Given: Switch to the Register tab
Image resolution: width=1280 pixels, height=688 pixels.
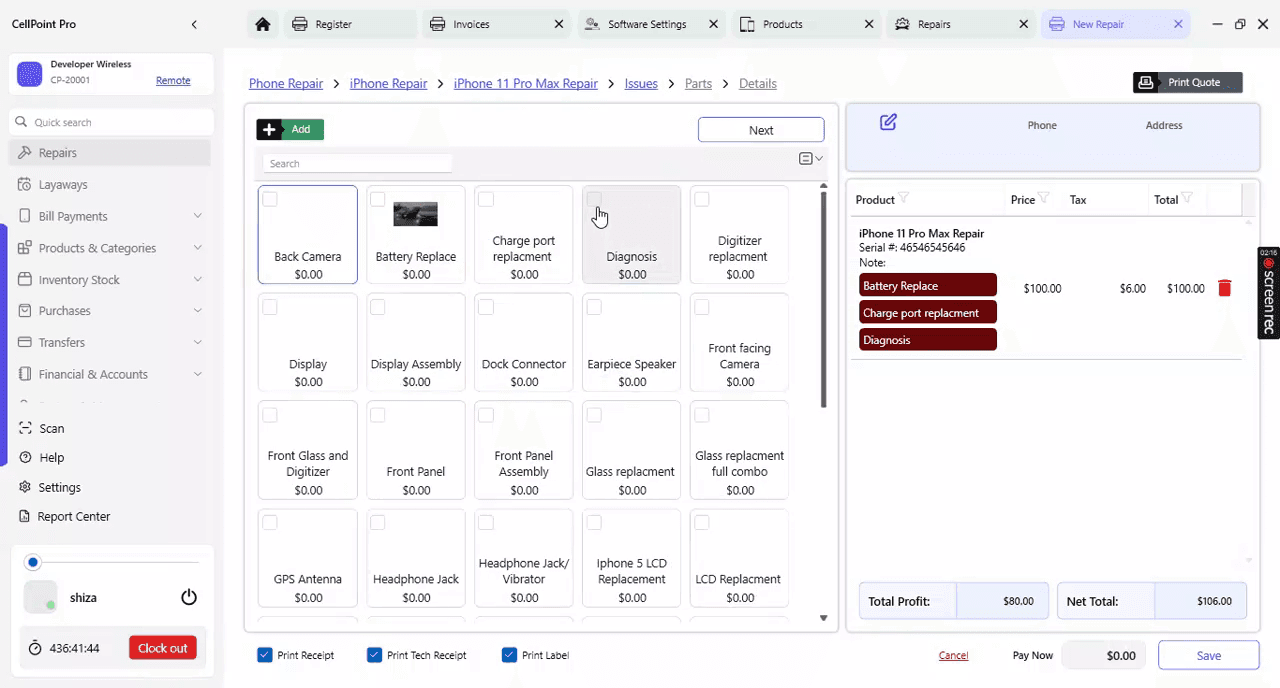Looking at the screenshot, I should coord(349,24).
